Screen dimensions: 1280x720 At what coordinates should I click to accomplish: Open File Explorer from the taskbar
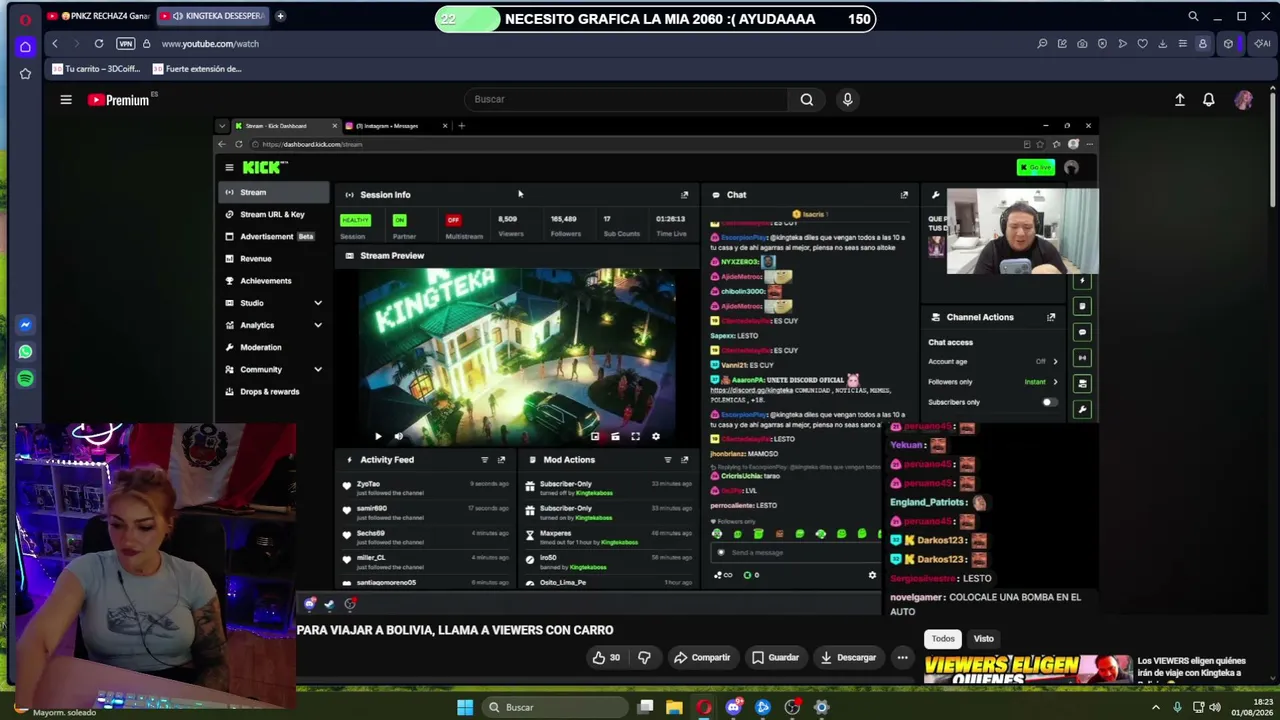click(x=675, y=707)
